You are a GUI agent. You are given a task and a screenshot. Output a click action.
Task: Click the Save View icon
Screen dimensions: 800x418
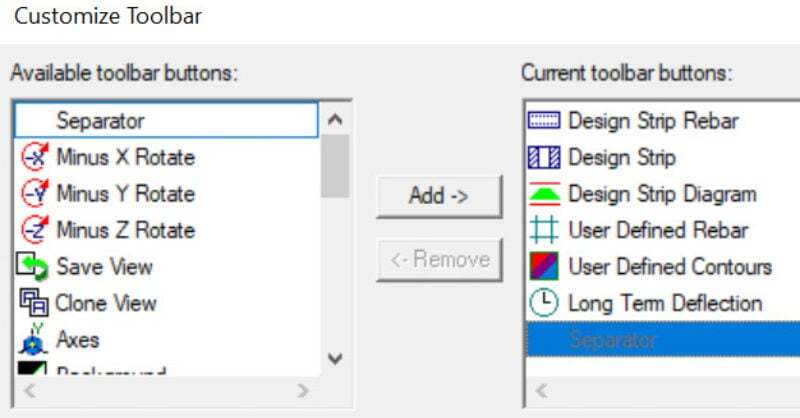click(x=36, y=267)
